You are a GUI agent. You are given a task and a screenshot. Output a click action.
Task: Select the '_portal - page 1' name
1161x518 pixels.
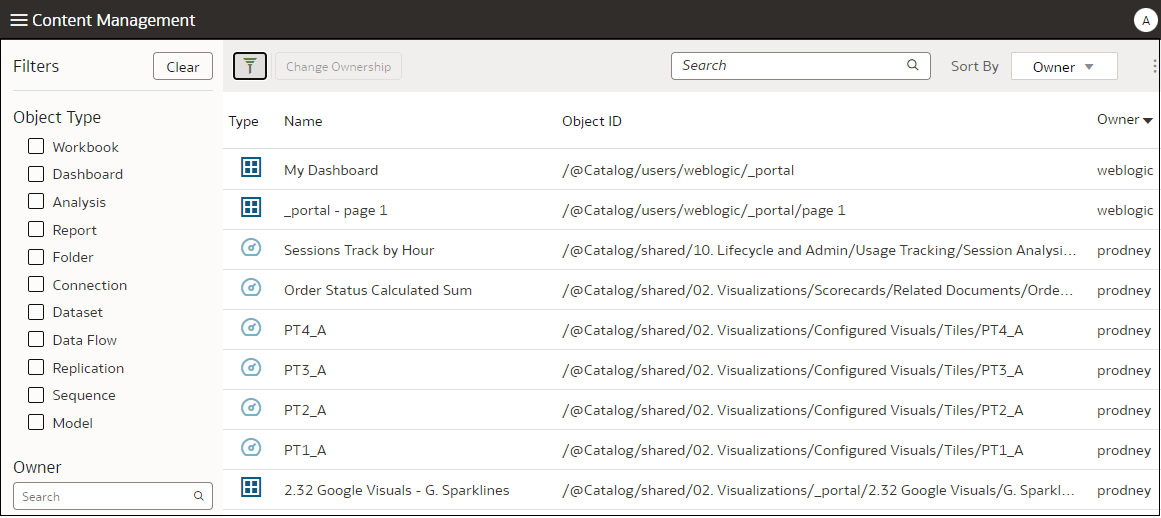(x=336, y=210)
